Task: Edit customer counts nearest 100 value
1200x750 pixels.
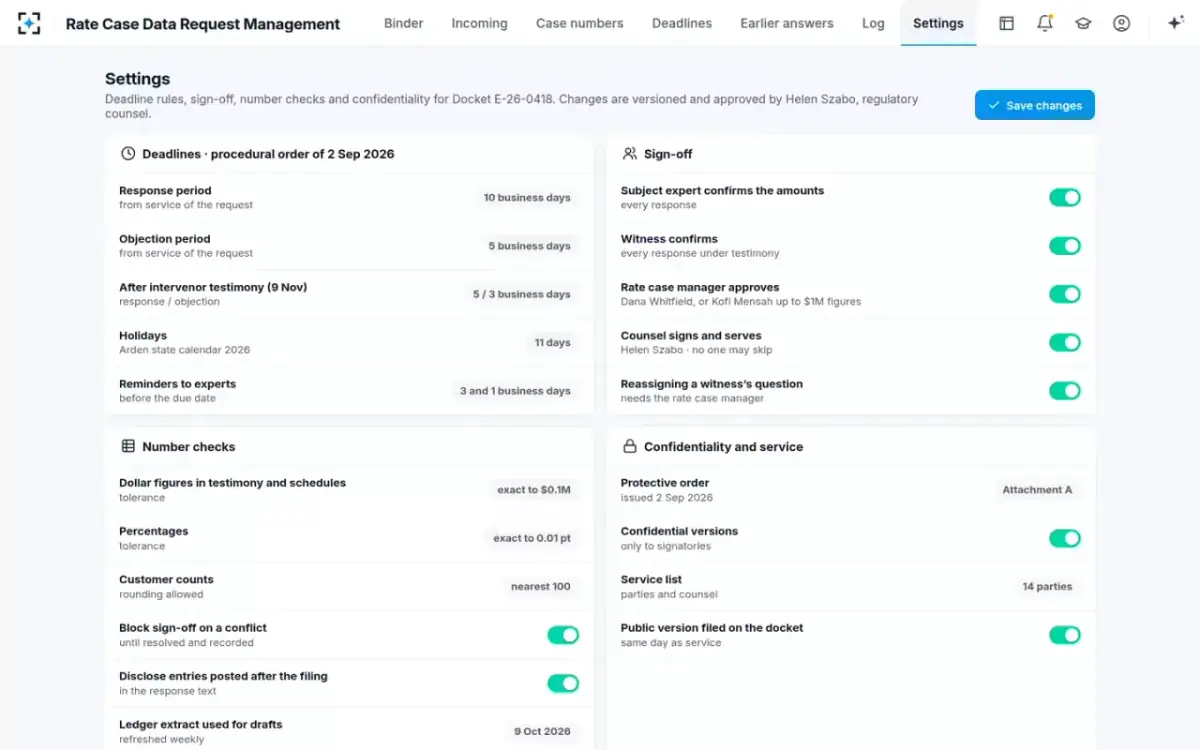Action: coord(541,587)
